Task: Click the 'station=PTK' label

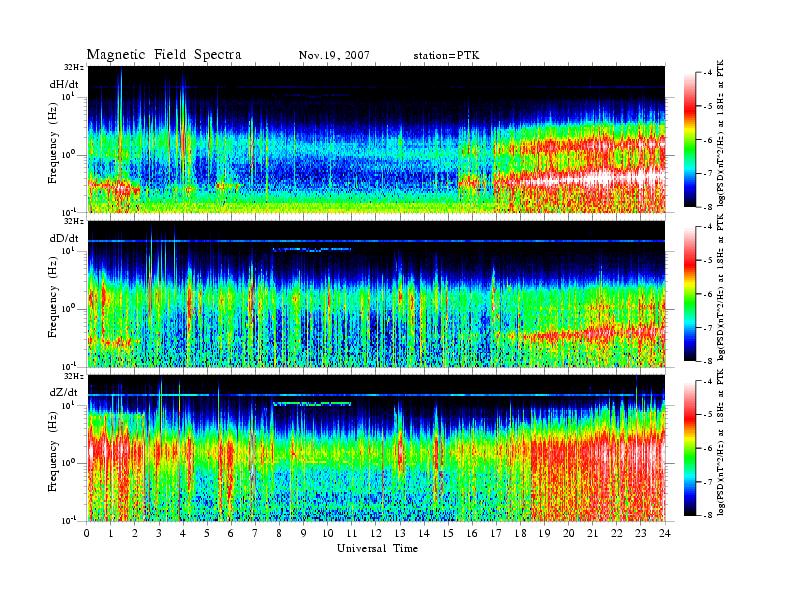Action: [x=446, y=55]
